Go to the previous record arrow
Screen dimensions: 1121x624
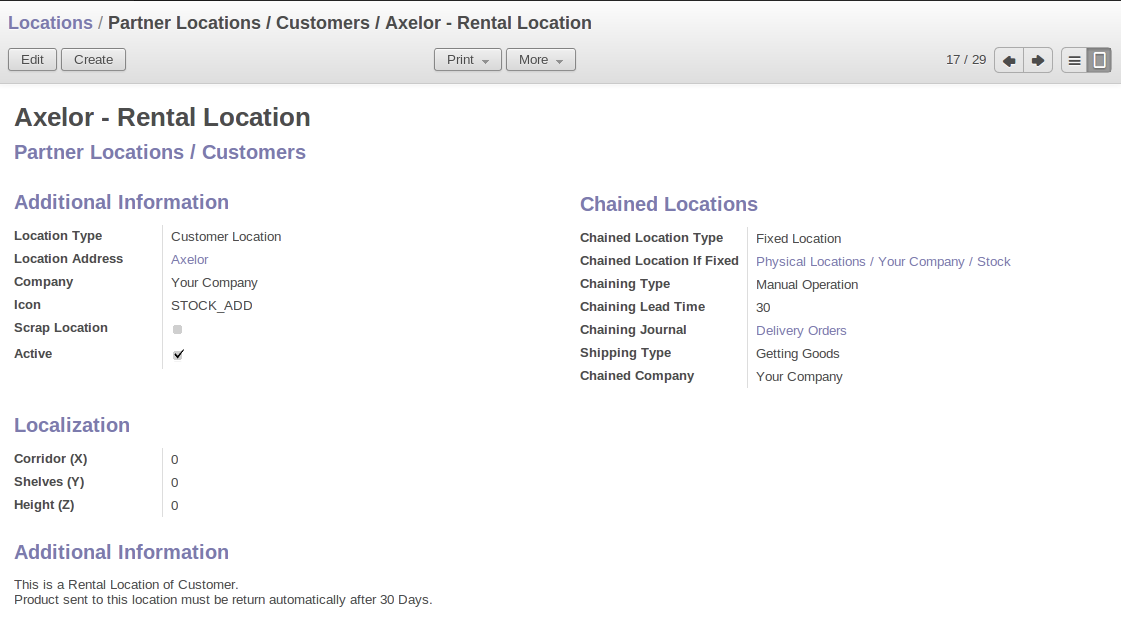1009,60
